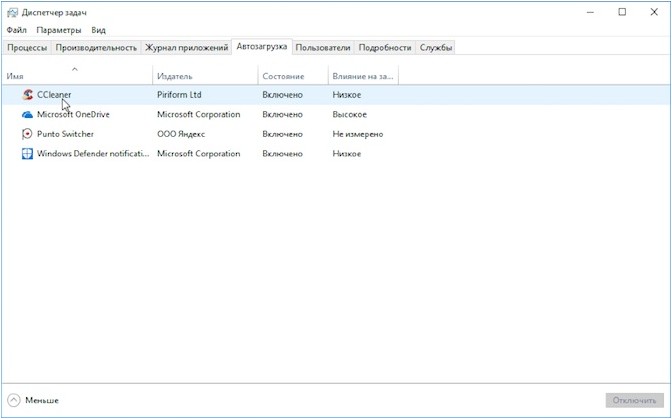The image size is (672, 419).
Task: Click Microsoft Corporation in Windows Defender row
Action: (x=198, y=154)
